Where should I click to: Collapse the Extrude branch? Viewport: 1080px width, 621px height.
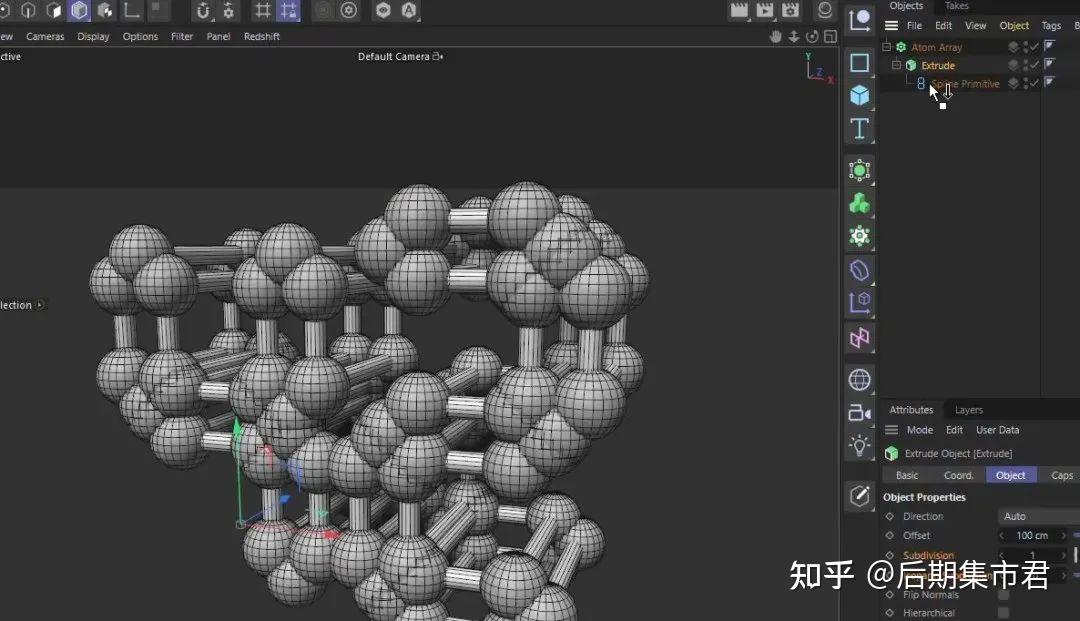(896, 64)
